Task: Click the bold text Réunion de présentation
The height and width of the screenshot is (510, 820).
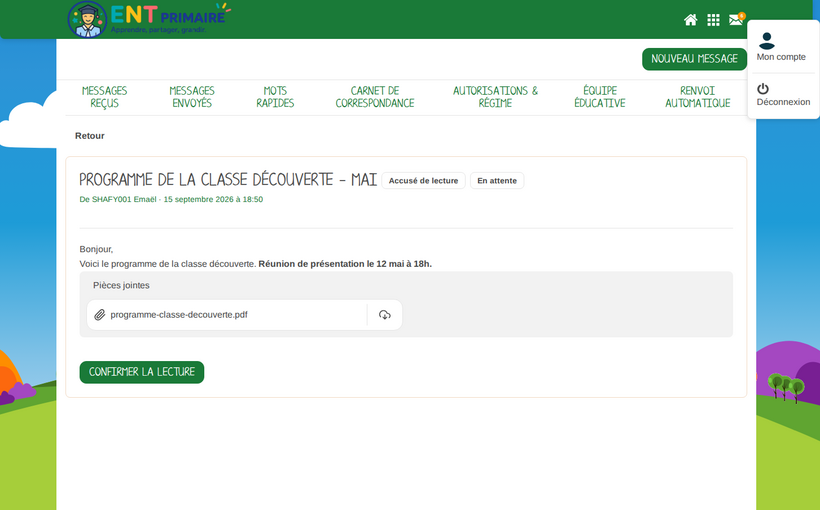Action: [x=345, y=264]
